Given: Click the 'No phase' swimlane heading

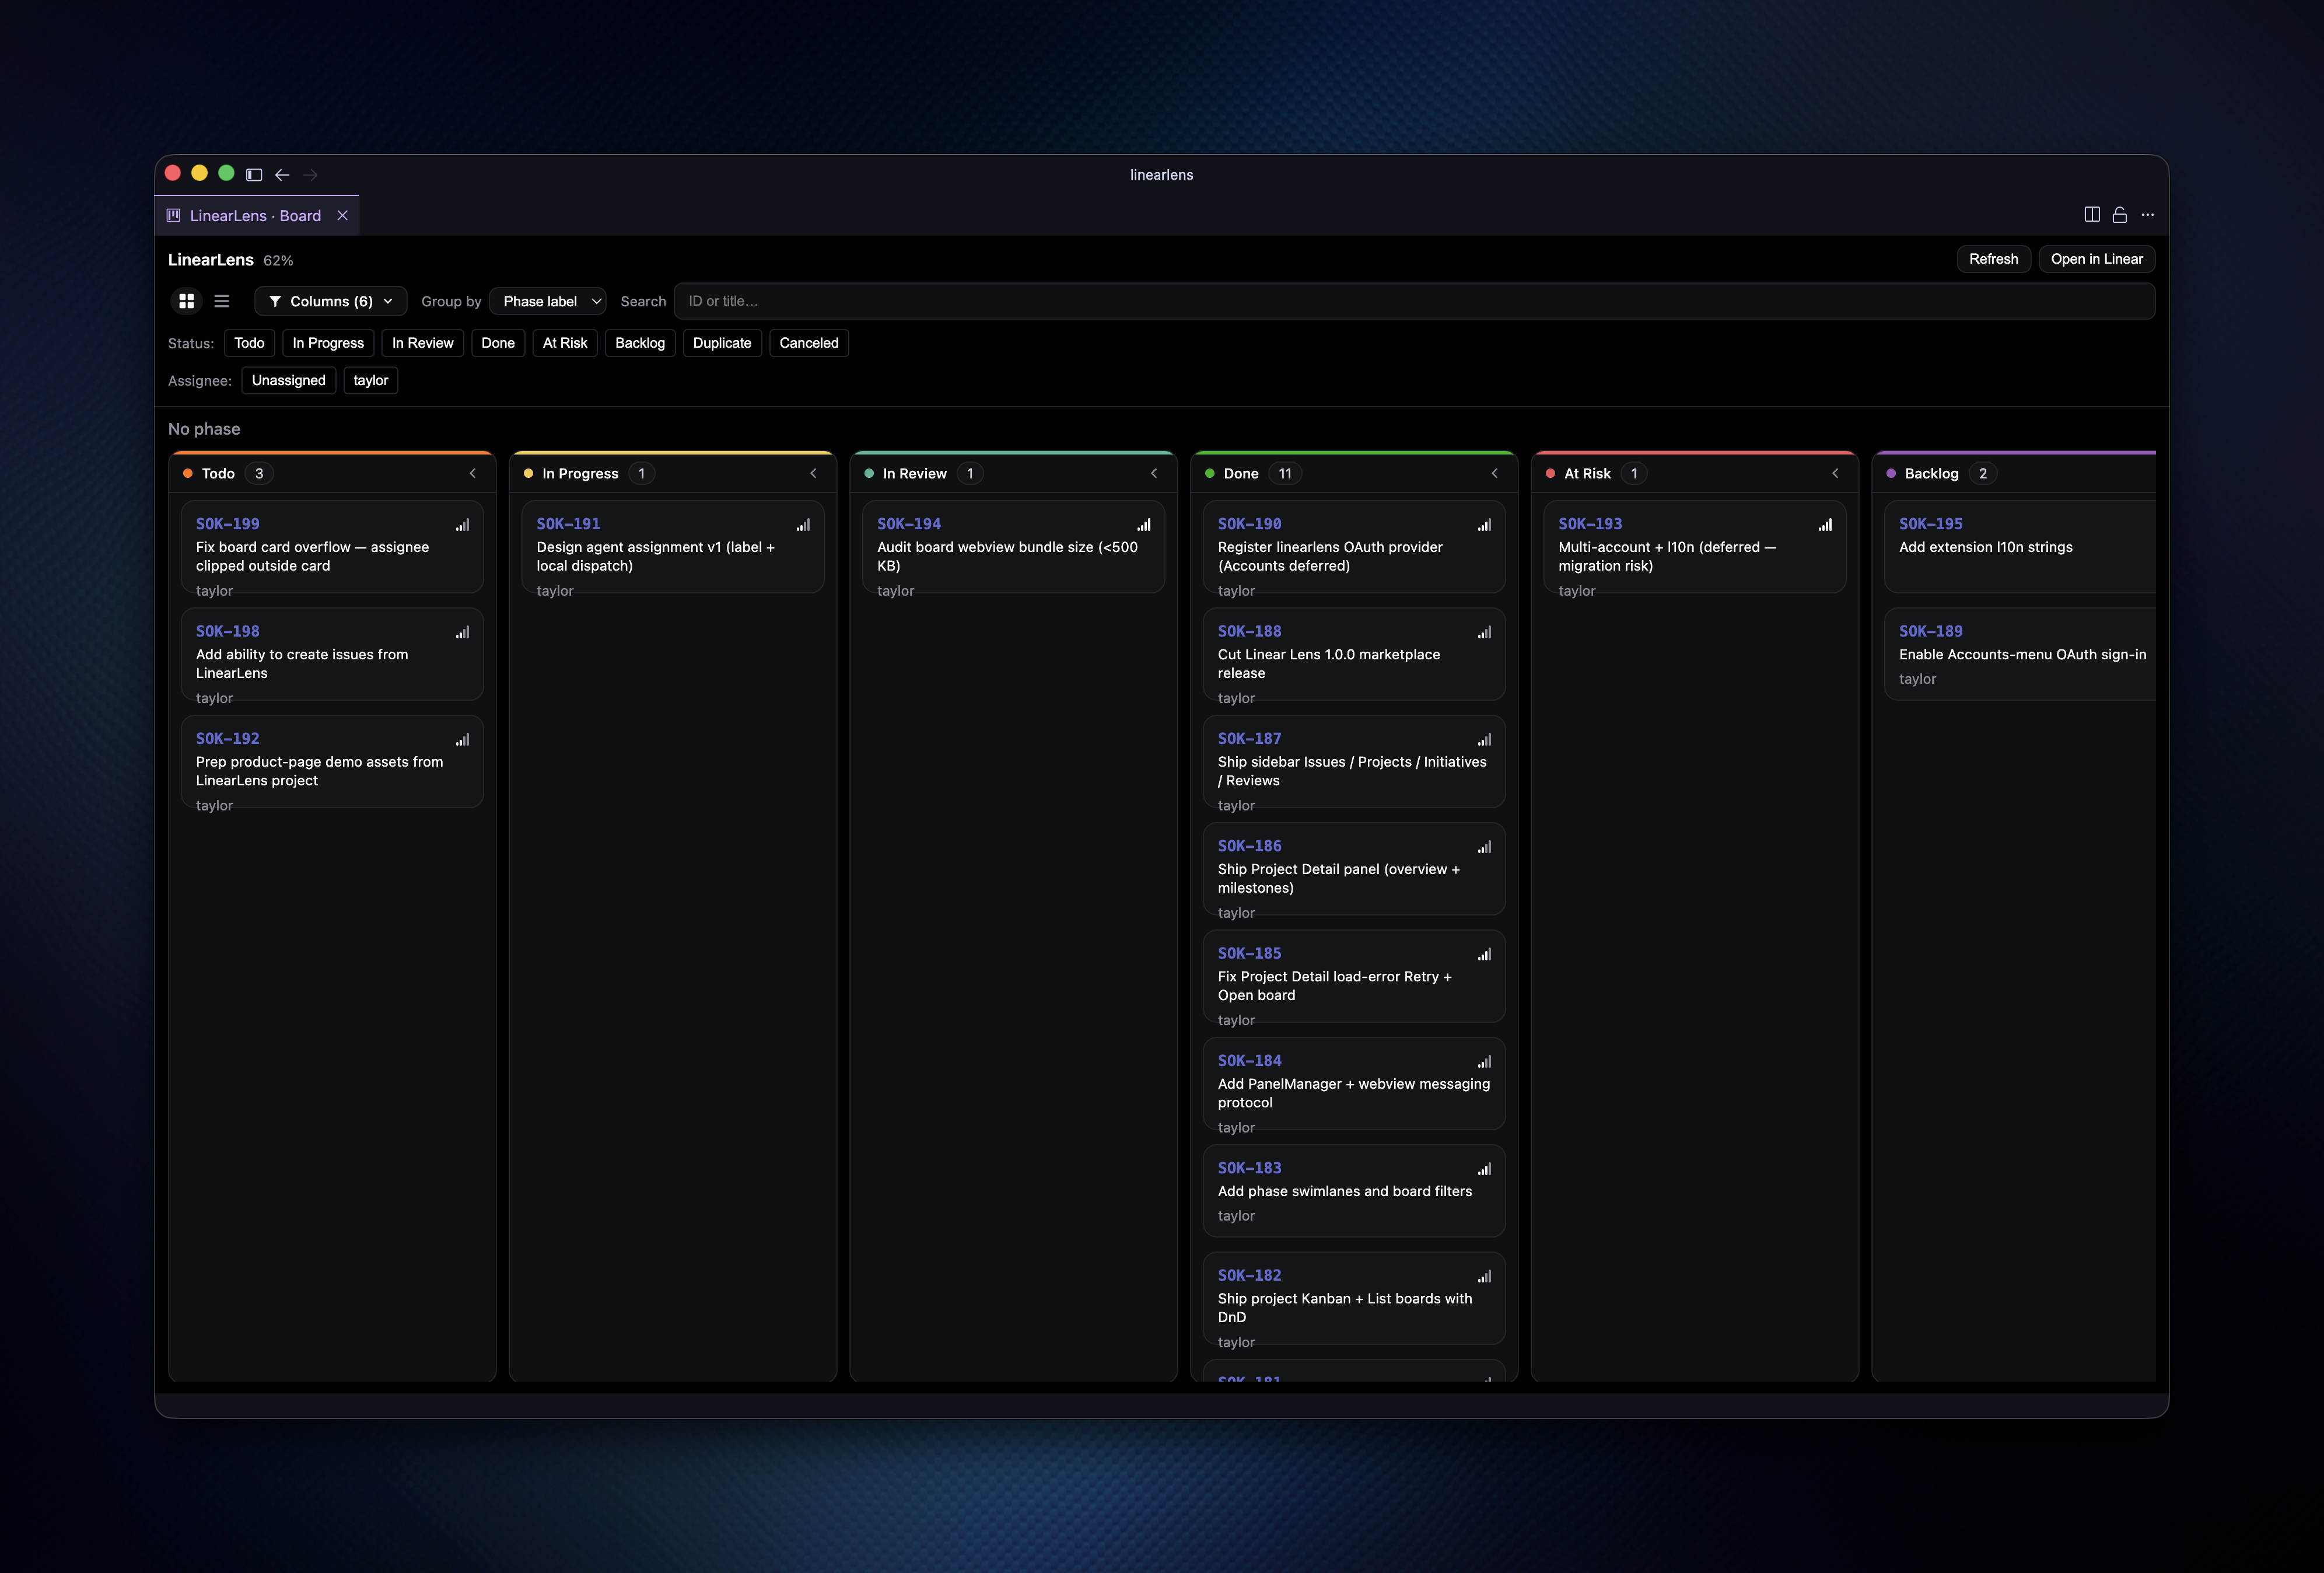Looking at the screenshot, I should click(x=204, y=429).
